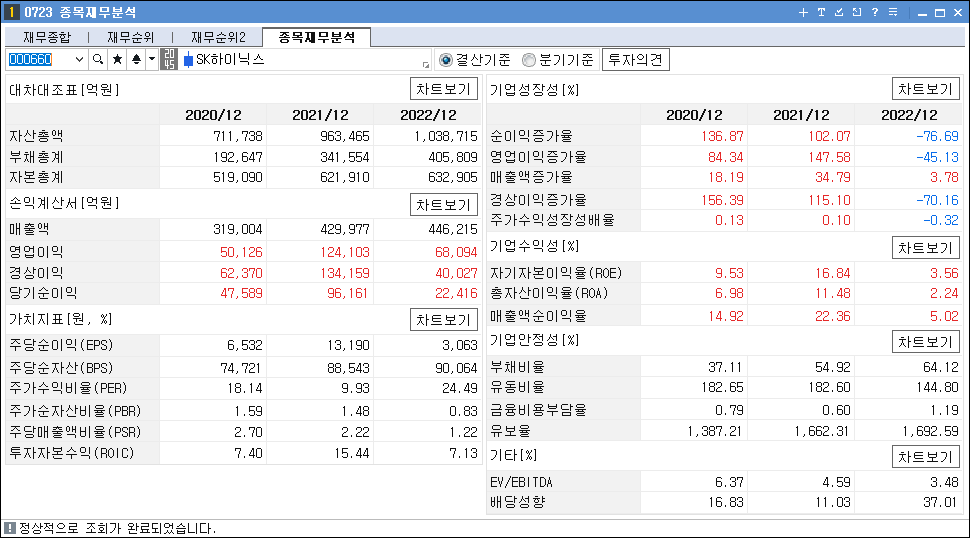This screenshot has width=970, height=538.
Task: Click the 자기자본이익율(ROE) value 16.84
Action: (x=833, y=273)
